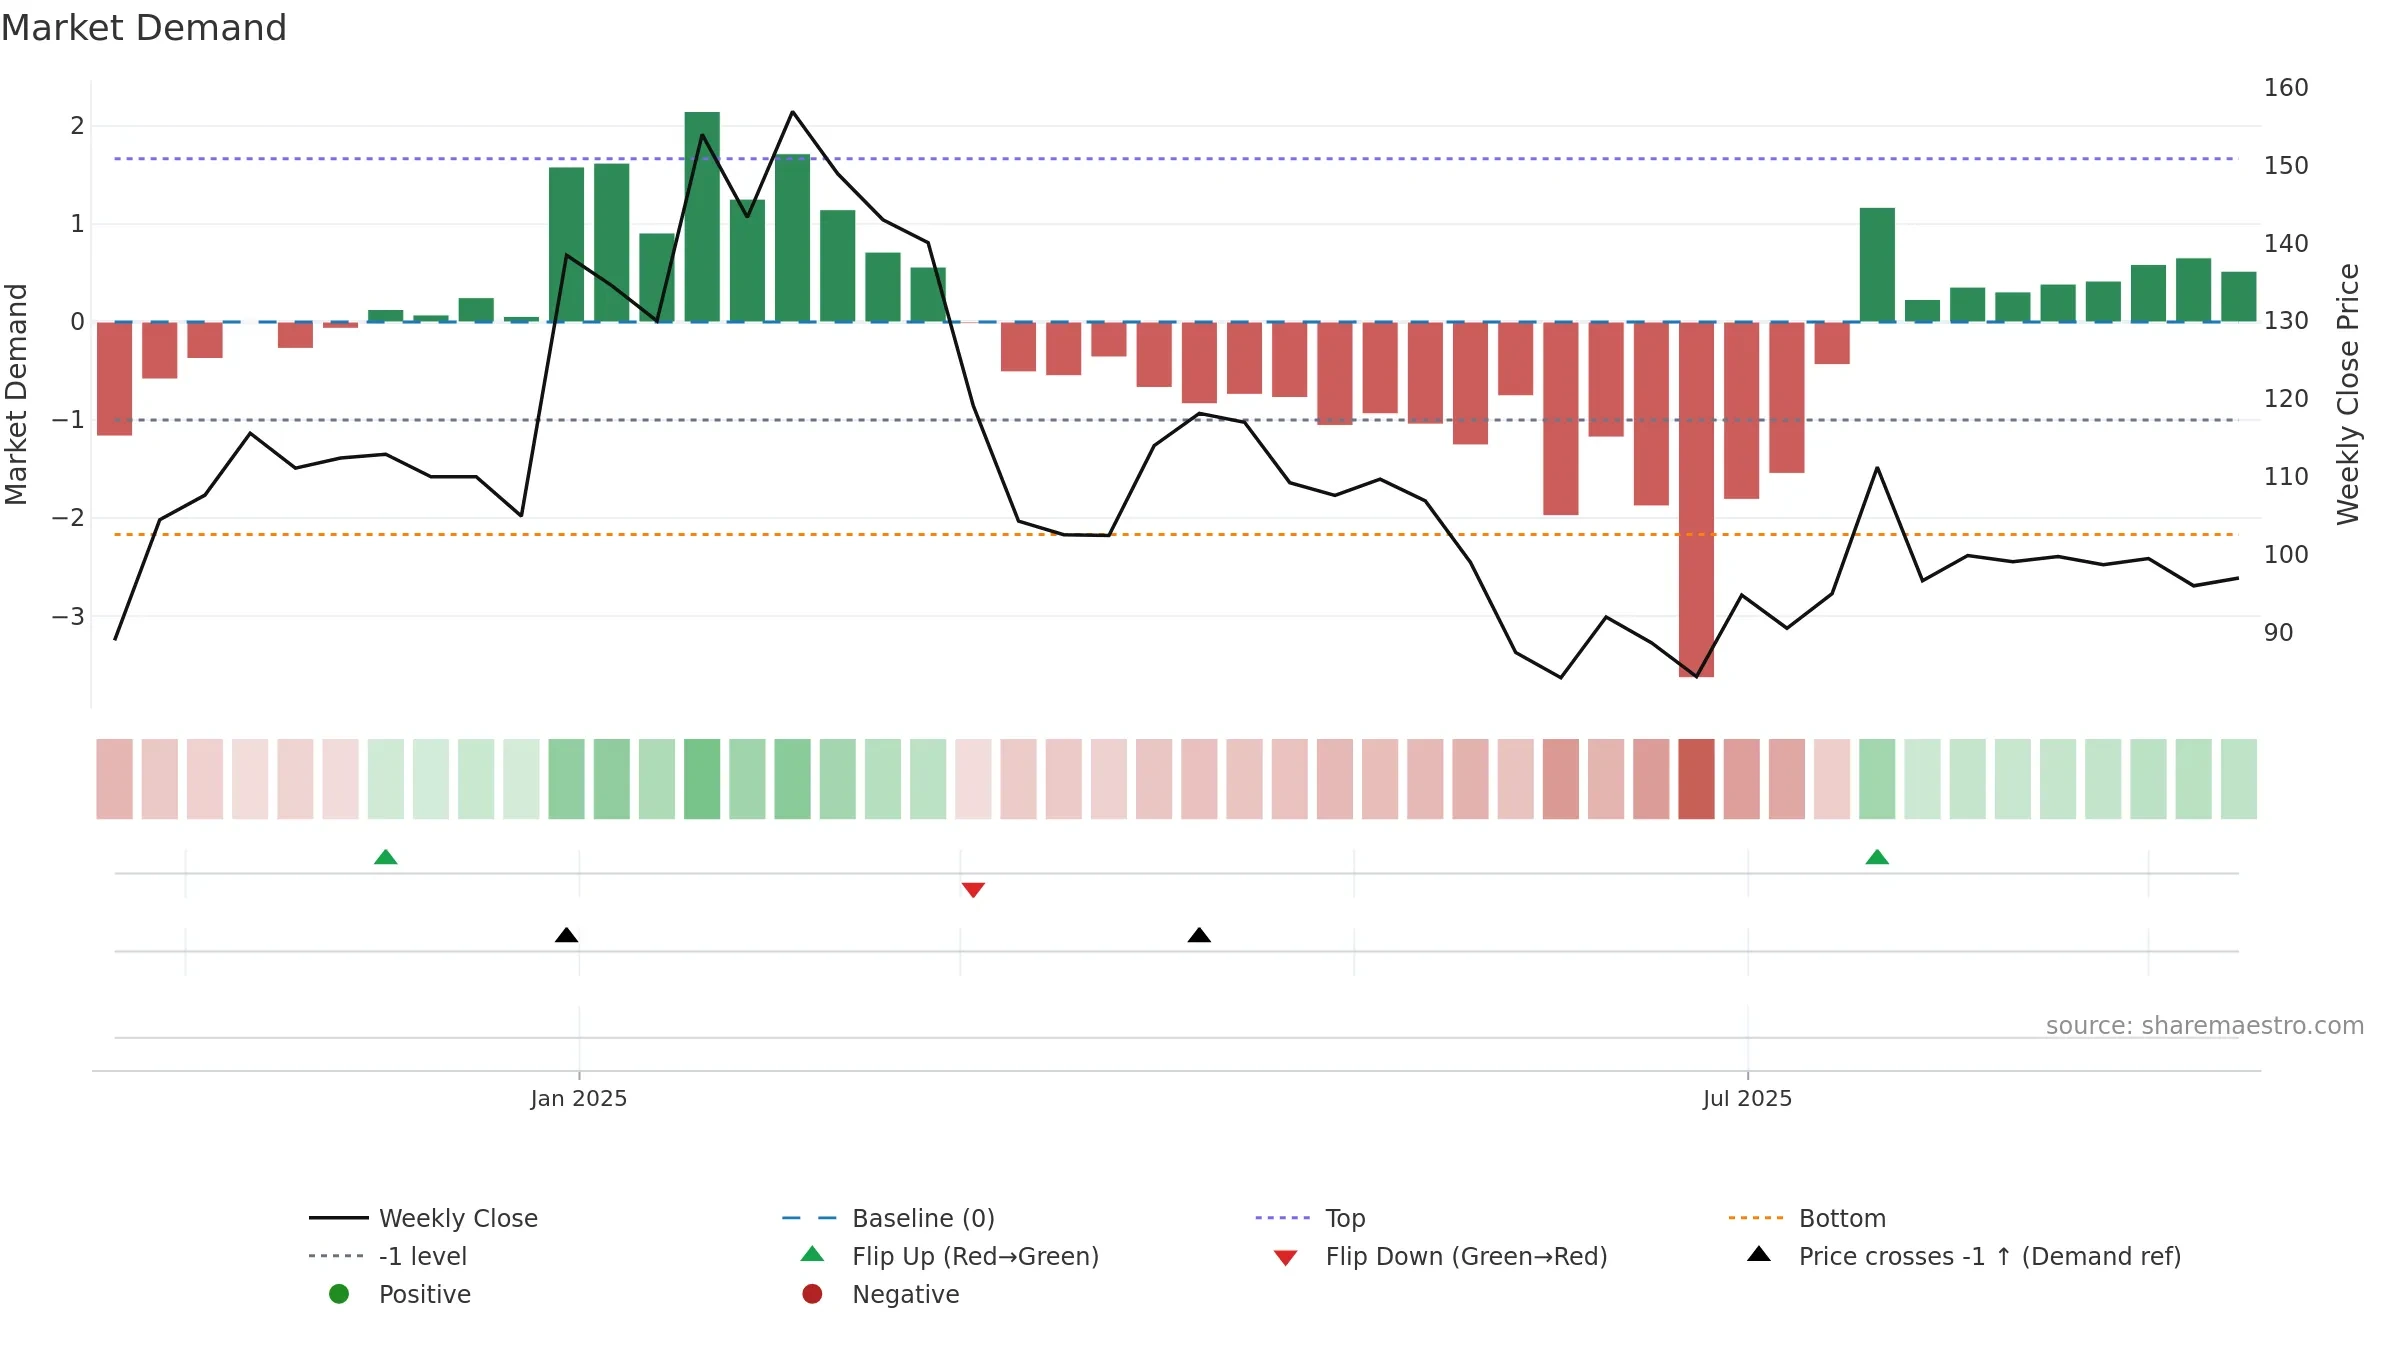This screenshot has width=2400, height=1350.
Task: Toggle the Bottom legend entry
Action: (1807, 1218)
